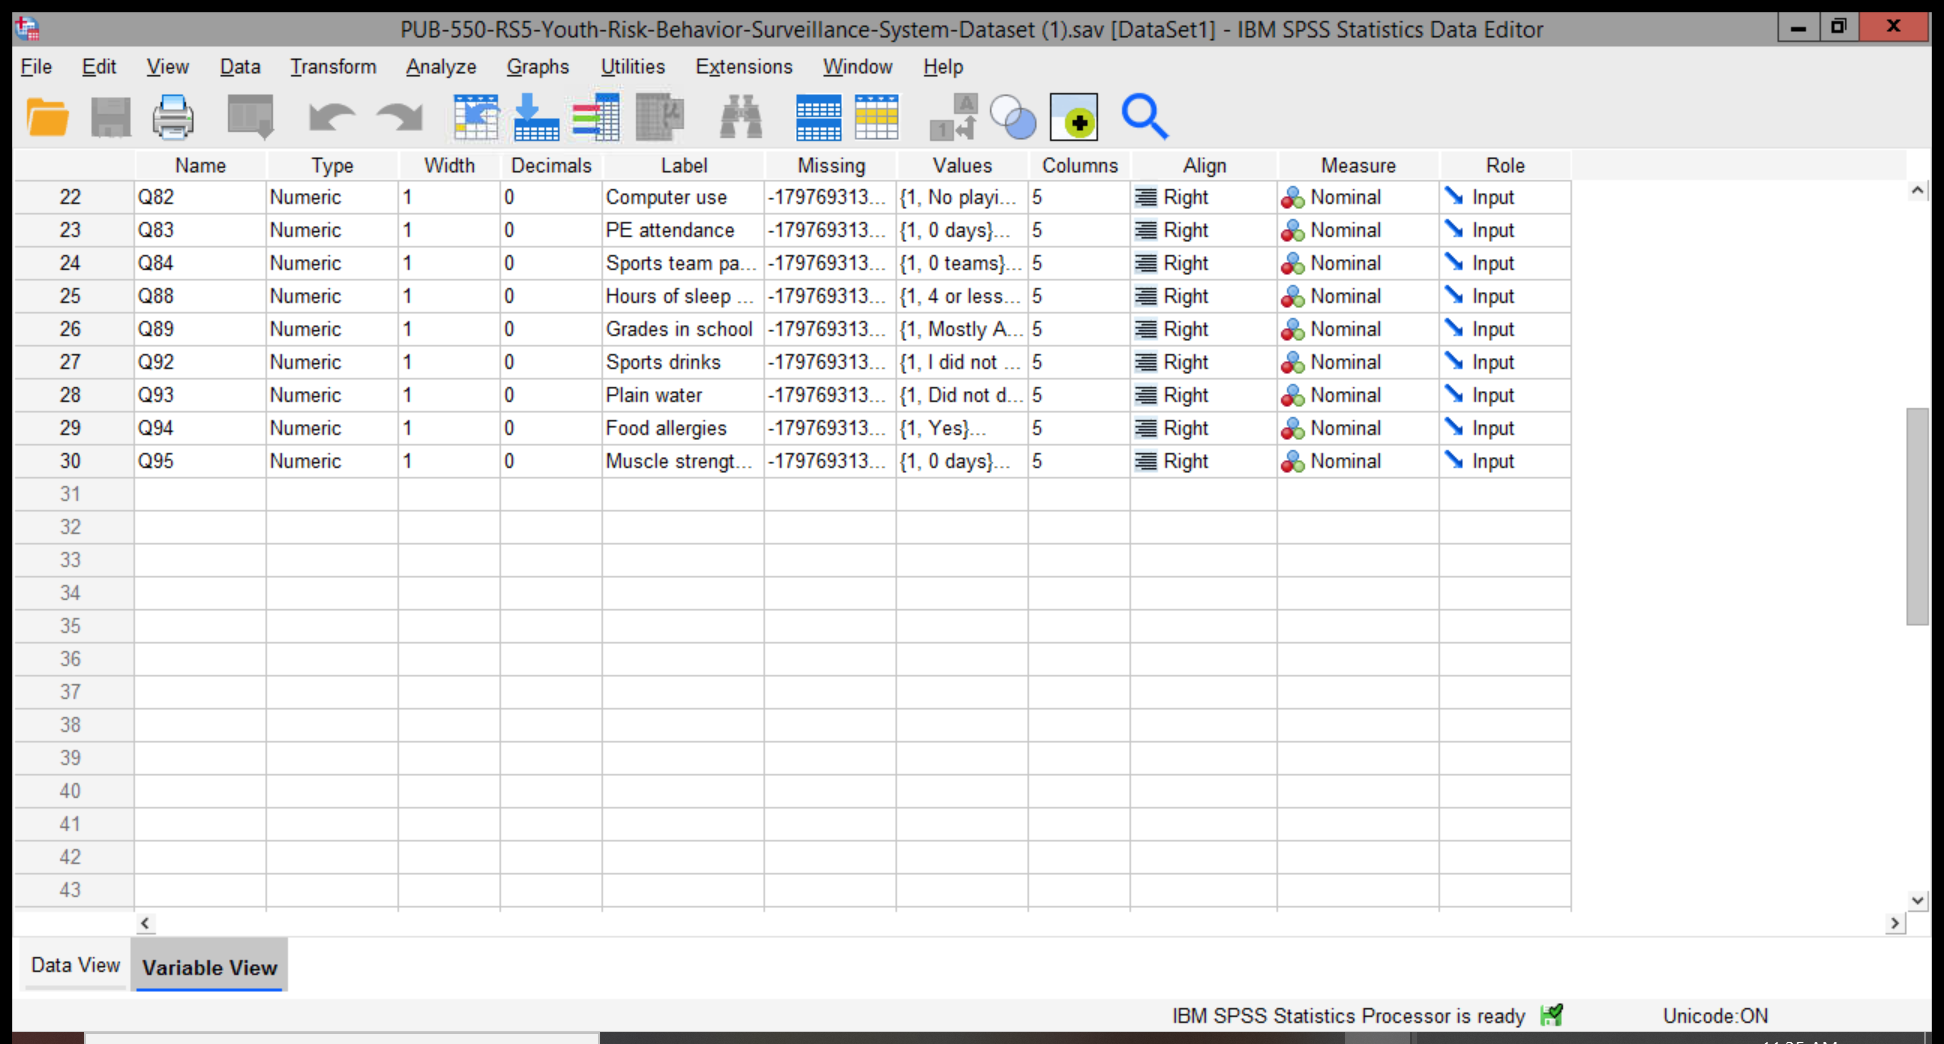Click the Use variable sets circles icon
Screen dimensions: 1944x1044
1013,118
